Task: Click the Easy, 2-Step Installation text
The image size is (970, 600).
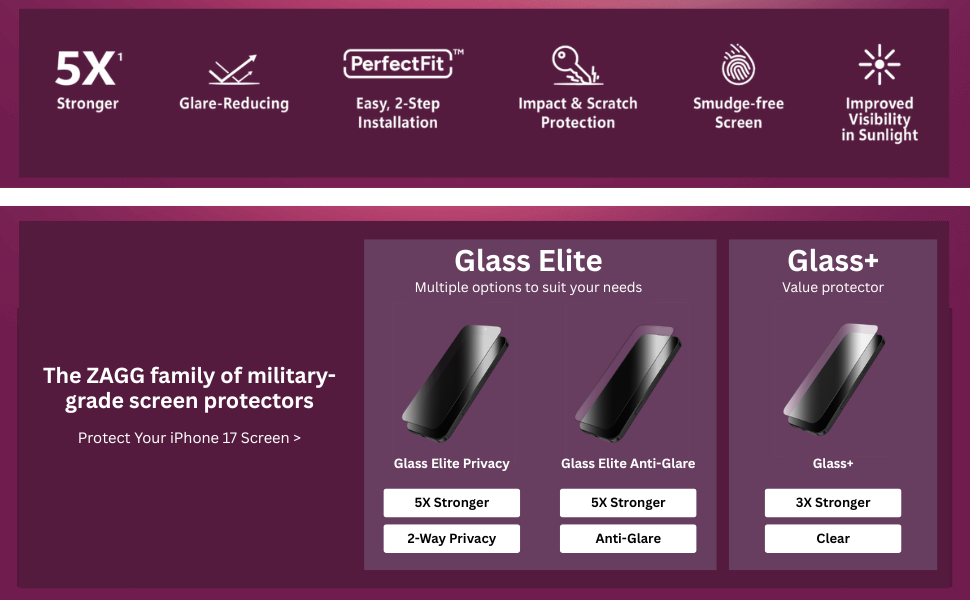Action: click(x=398, y=113)
